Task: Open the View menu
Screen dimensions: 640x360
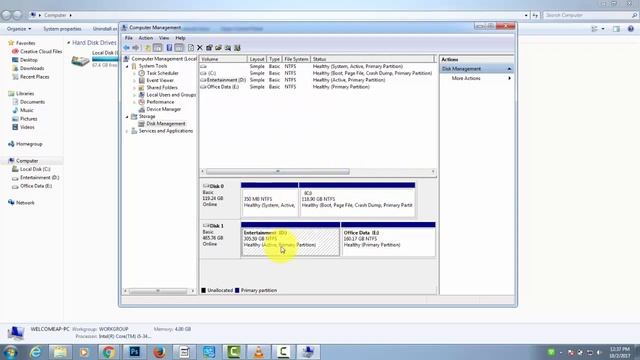Action: coord(164,38)
